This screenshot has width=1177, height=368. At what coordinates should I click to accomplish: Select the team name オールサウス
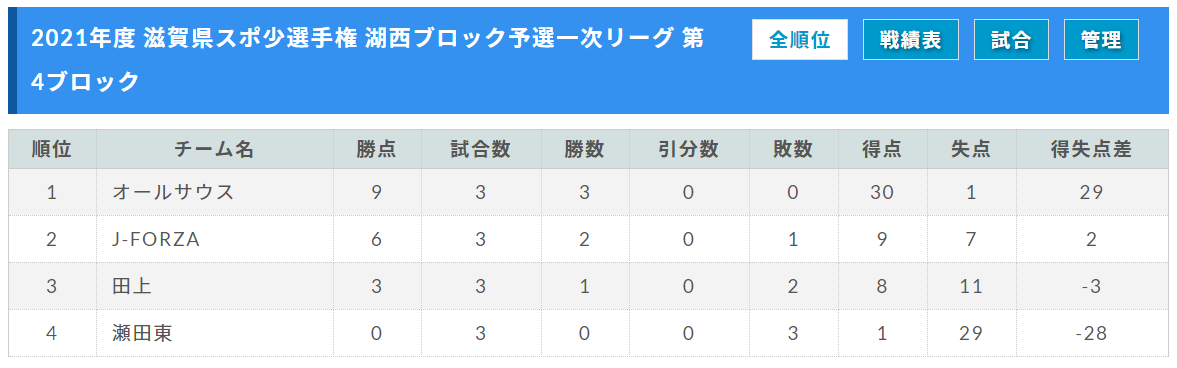tap(173, 192)
